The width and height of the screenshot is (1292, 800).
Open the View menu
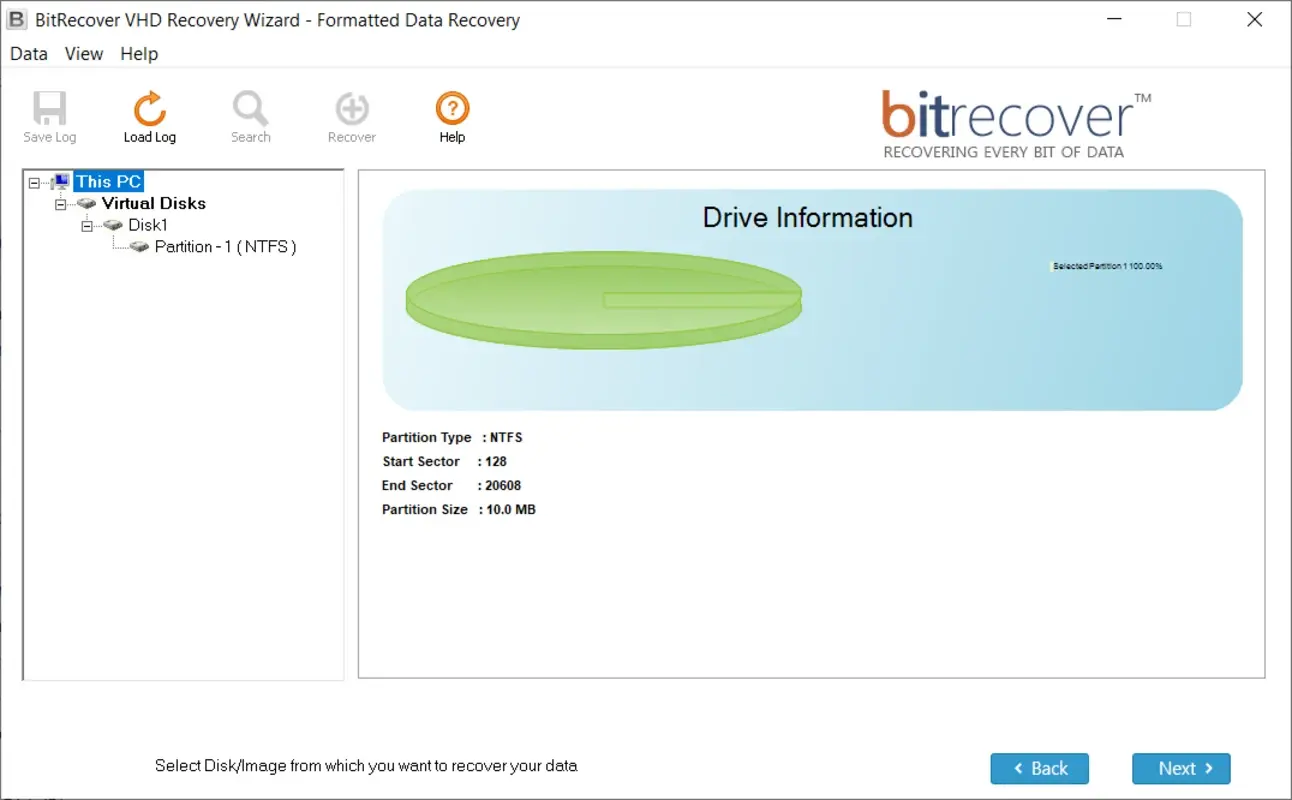pyautogui.click(x=84, y=54)
